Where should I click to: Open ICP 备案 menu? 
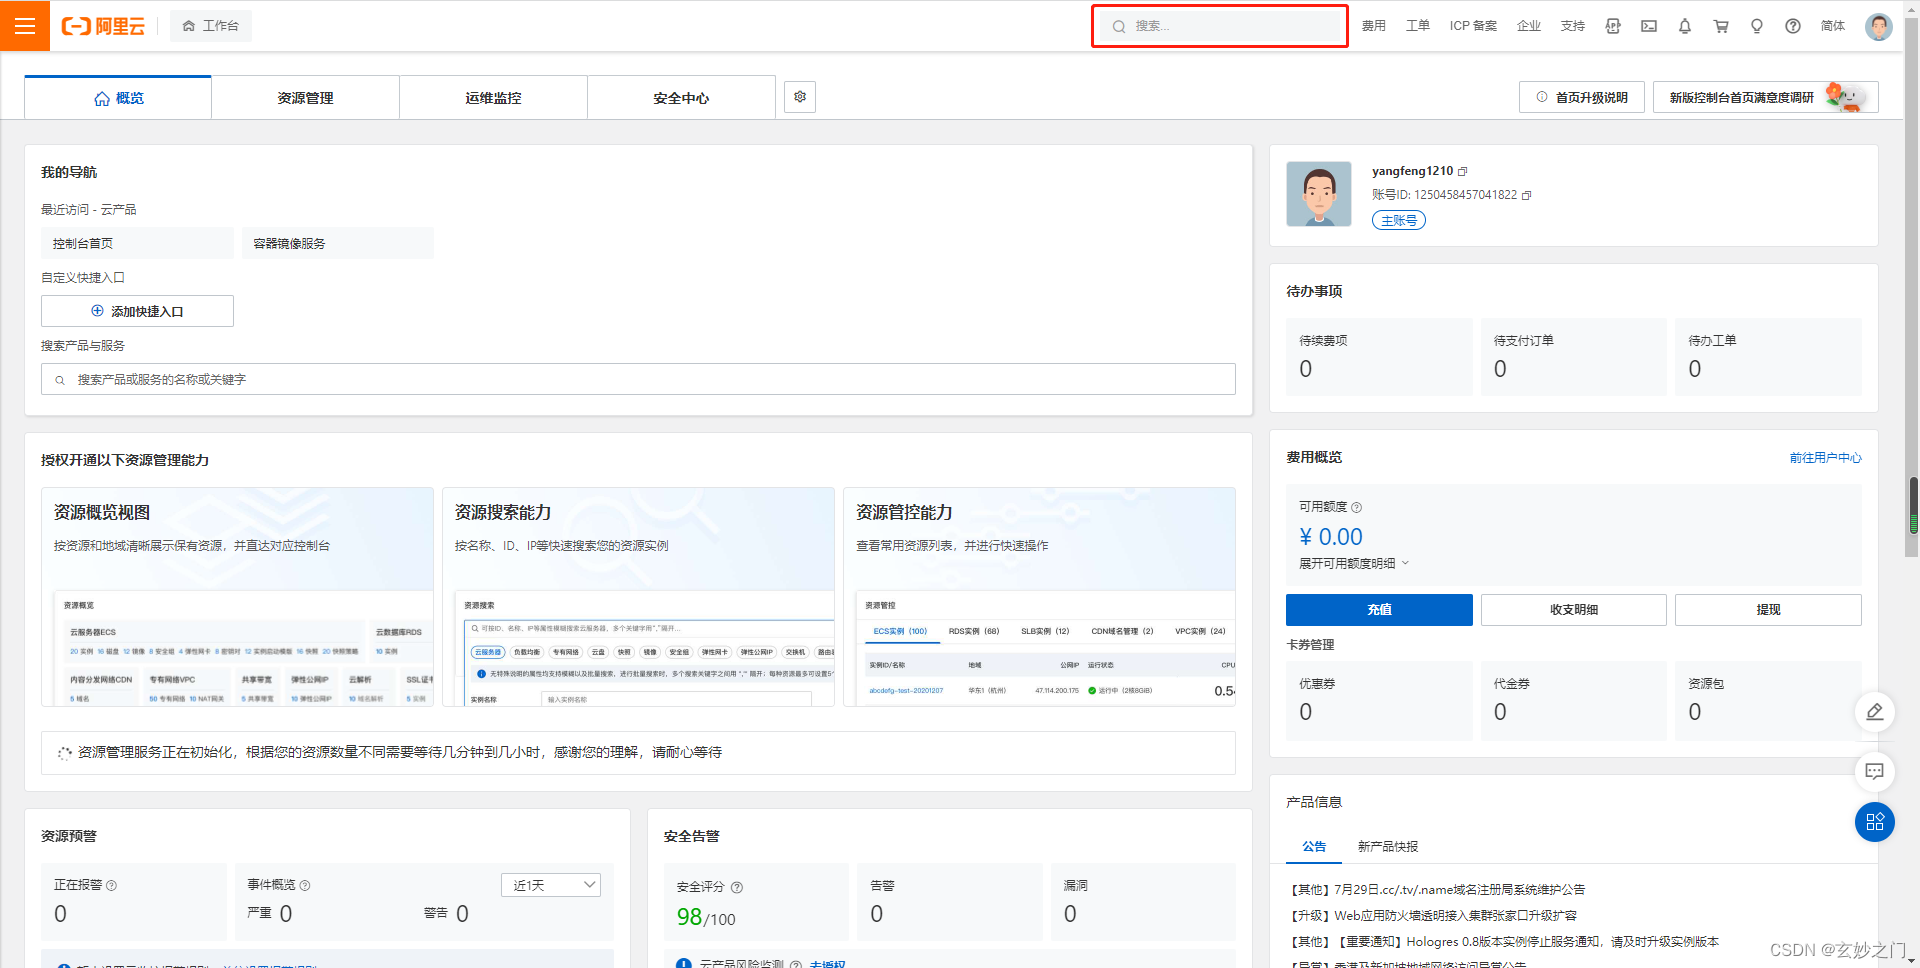1473,26
